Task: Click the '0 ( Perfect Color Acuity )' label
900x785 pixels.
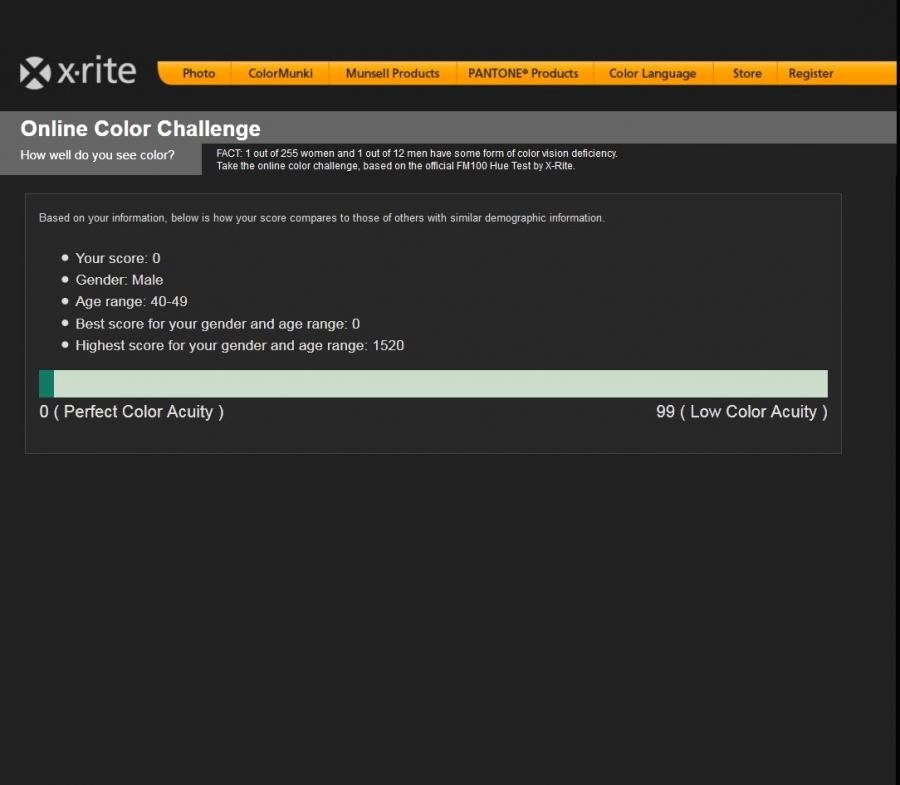Action: (x=131, y=412)
